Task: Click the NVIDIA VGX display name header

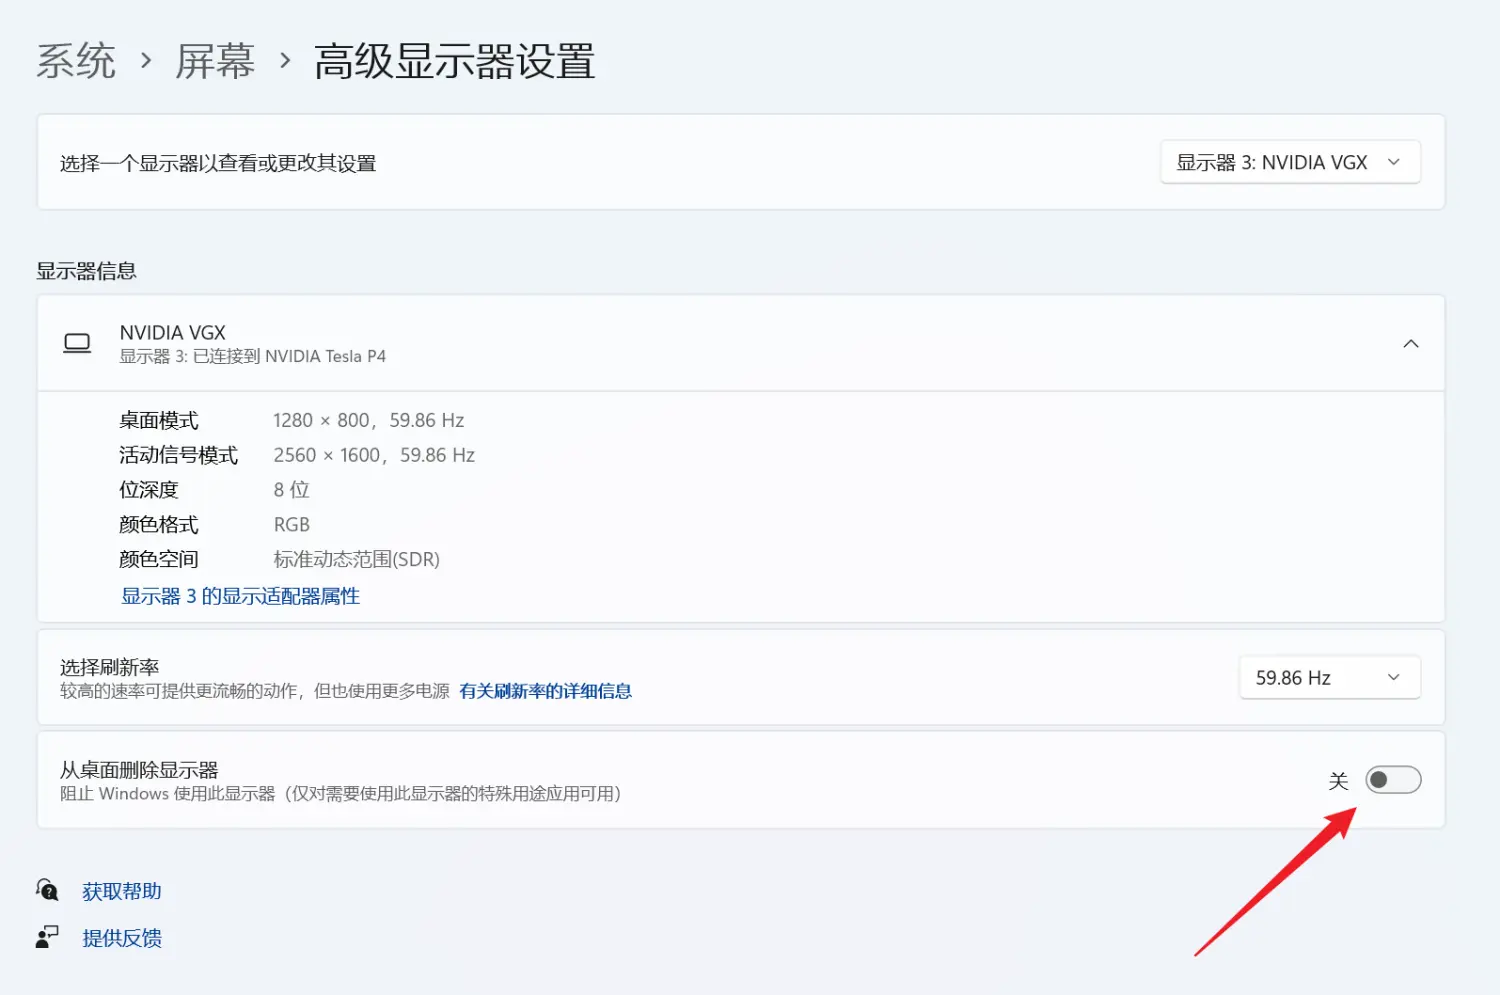Action: click(x=173, y=333)
